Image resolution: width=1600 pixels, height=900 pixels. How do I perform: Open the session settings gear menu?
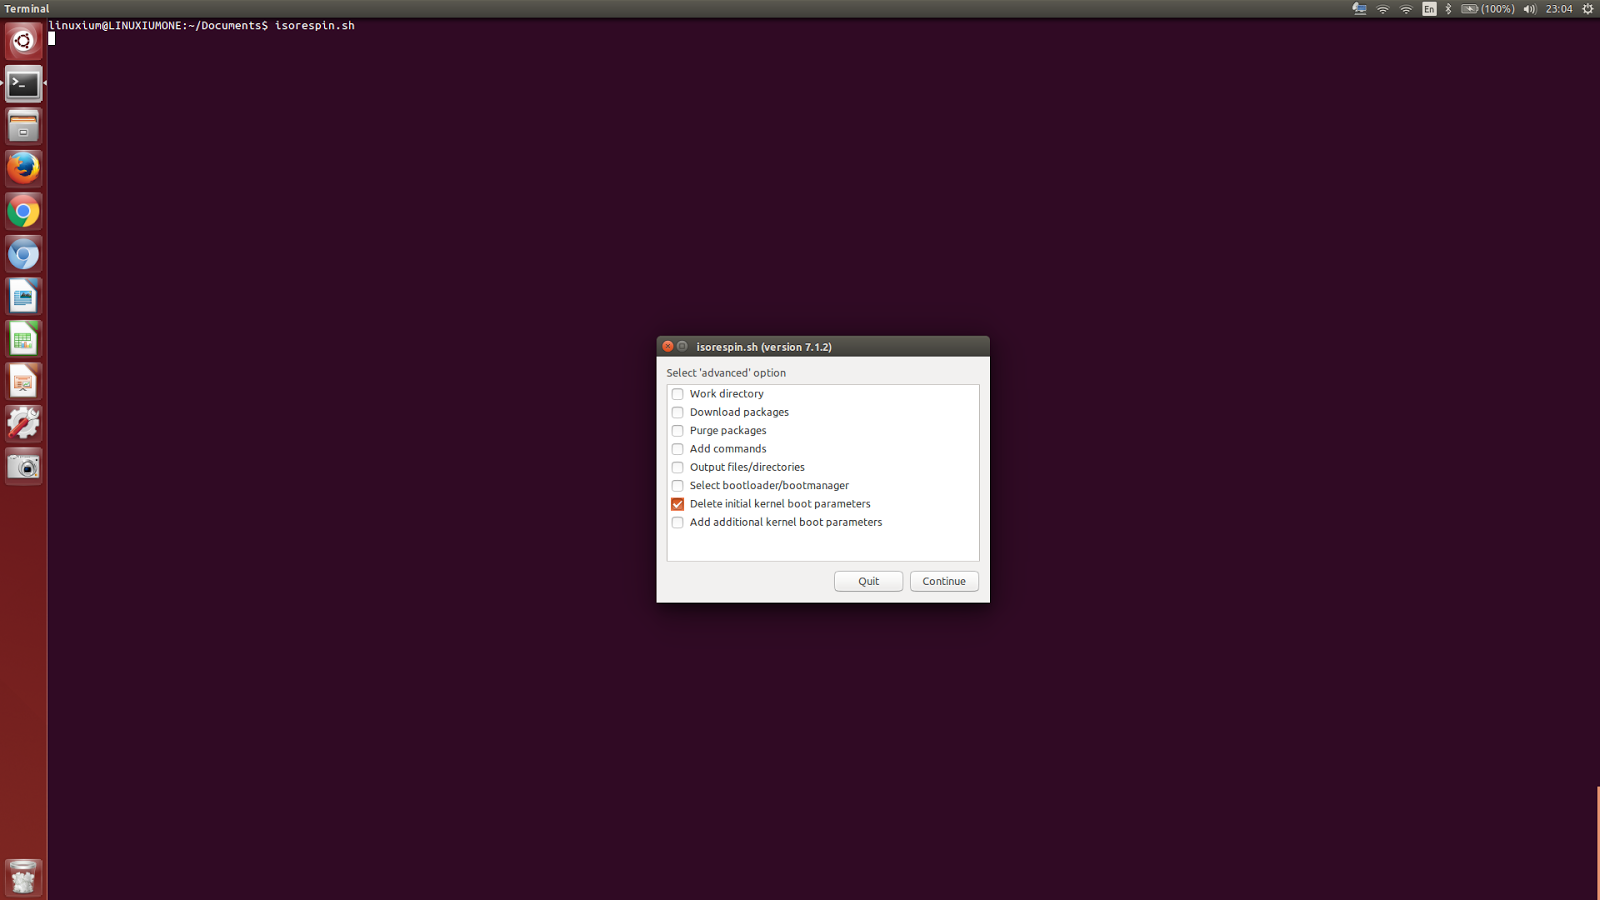coord(1586,8)
